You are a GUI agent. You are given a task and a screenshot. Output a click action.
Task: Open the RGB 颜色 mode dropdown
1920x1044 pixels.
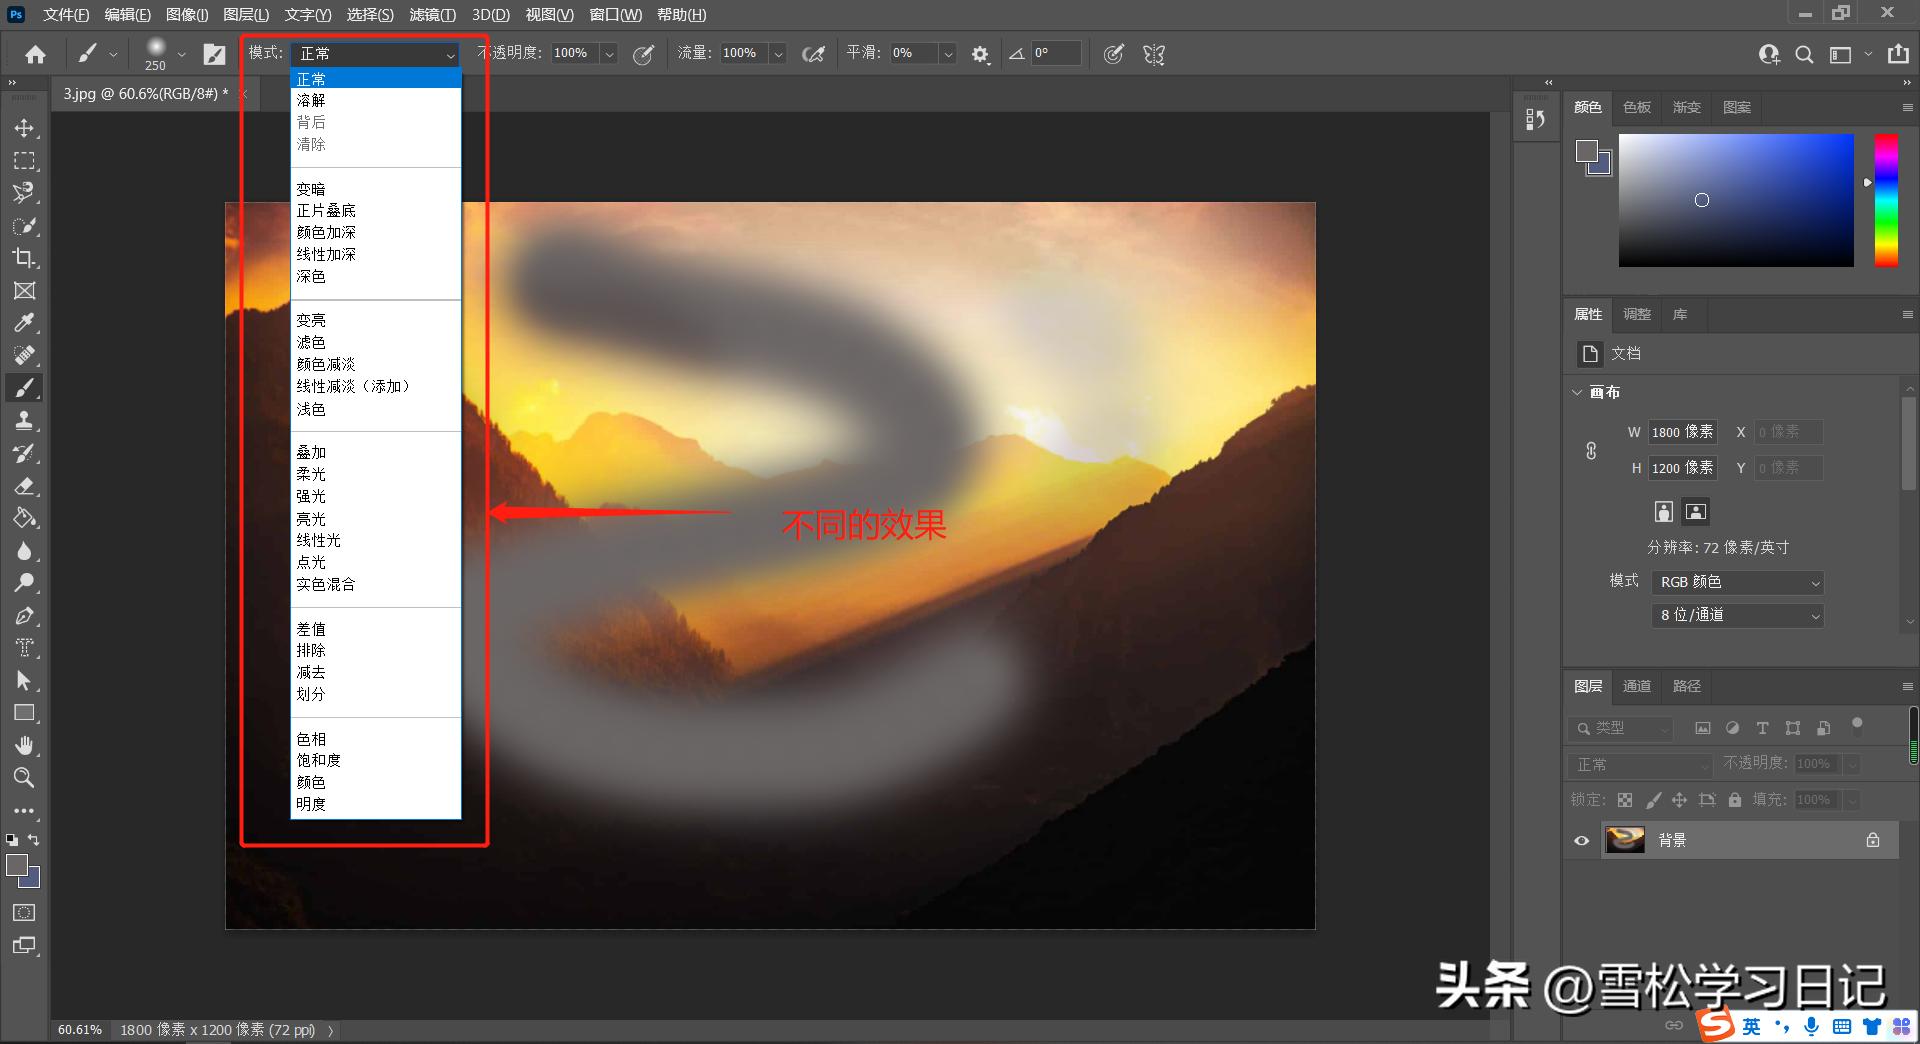[1736, 582]
